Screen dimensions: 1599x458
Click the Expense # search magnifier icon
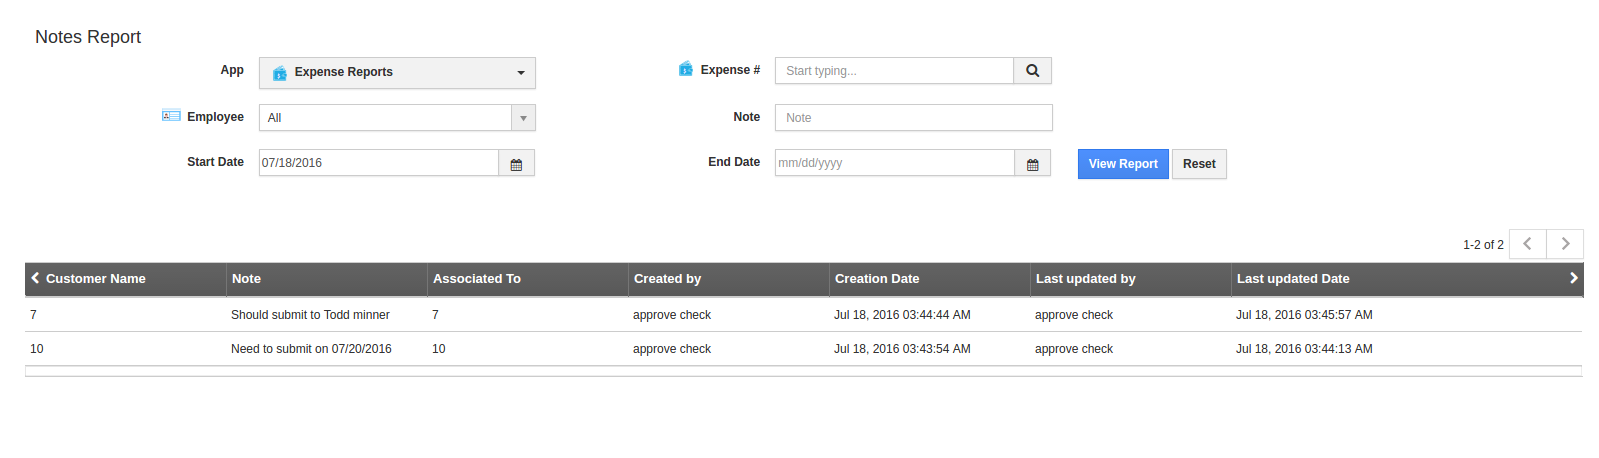[1032, 71]
